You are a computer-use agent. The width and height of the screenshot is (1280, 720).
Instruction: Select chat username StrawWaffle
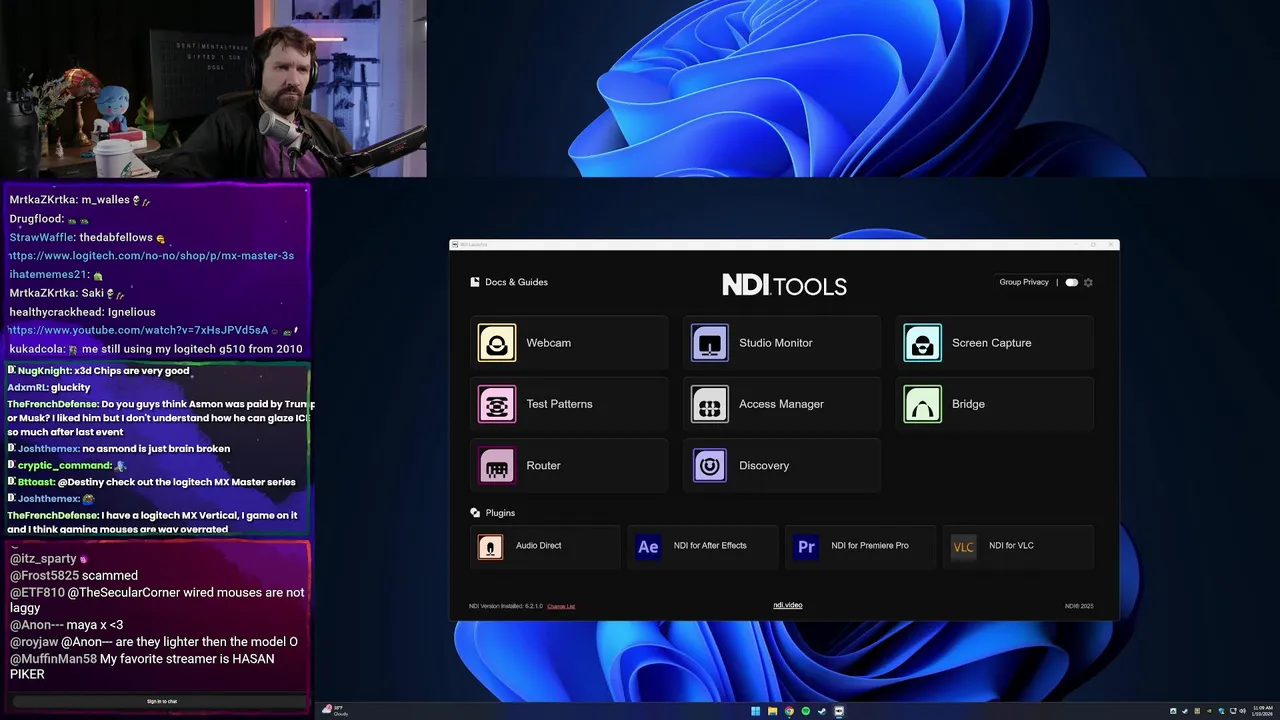tap(41, 238)
